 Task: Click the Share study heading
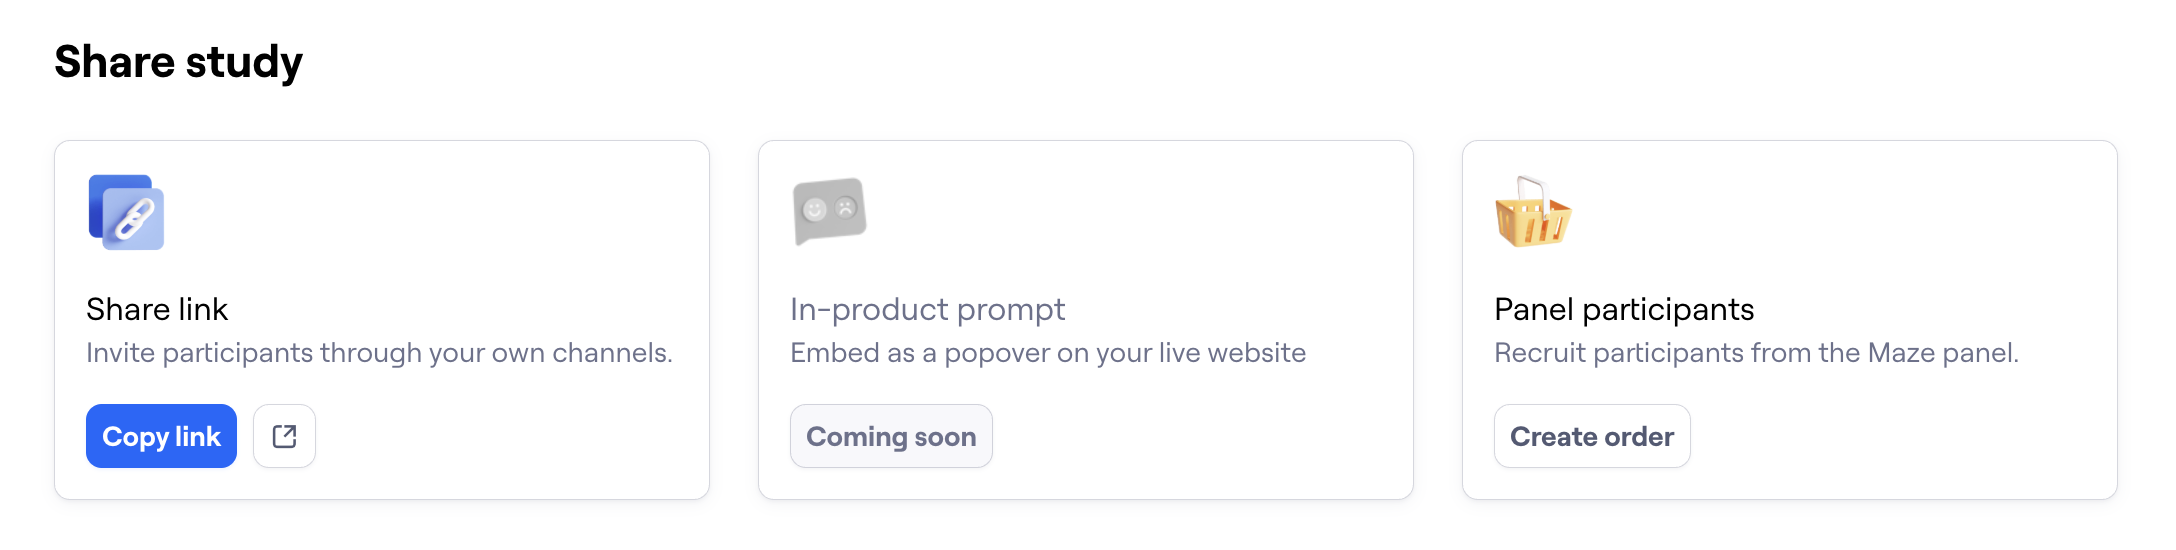click(x=178, y=62)
